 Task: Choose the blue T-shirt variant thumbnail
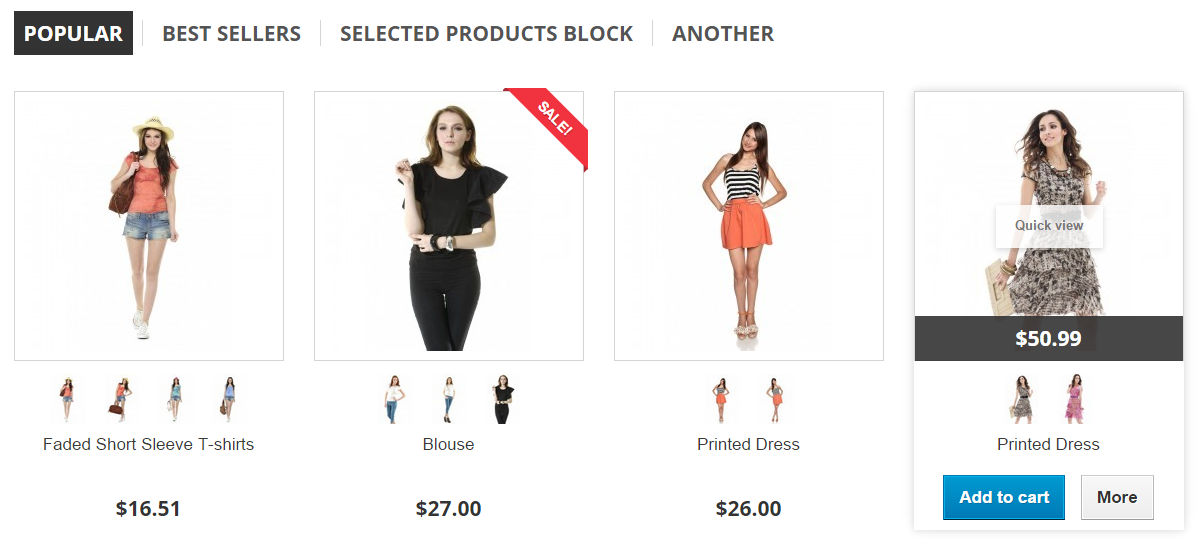(x=229, y=399)
